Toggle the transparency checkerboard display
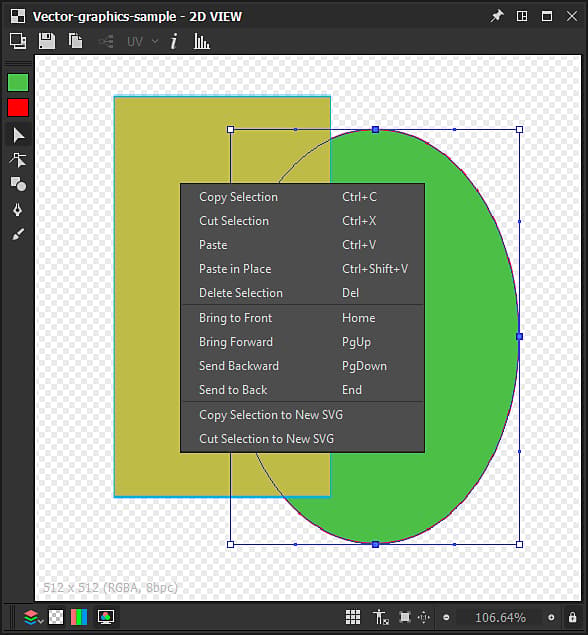Screen dimensions: 588x635 [56, 617]
